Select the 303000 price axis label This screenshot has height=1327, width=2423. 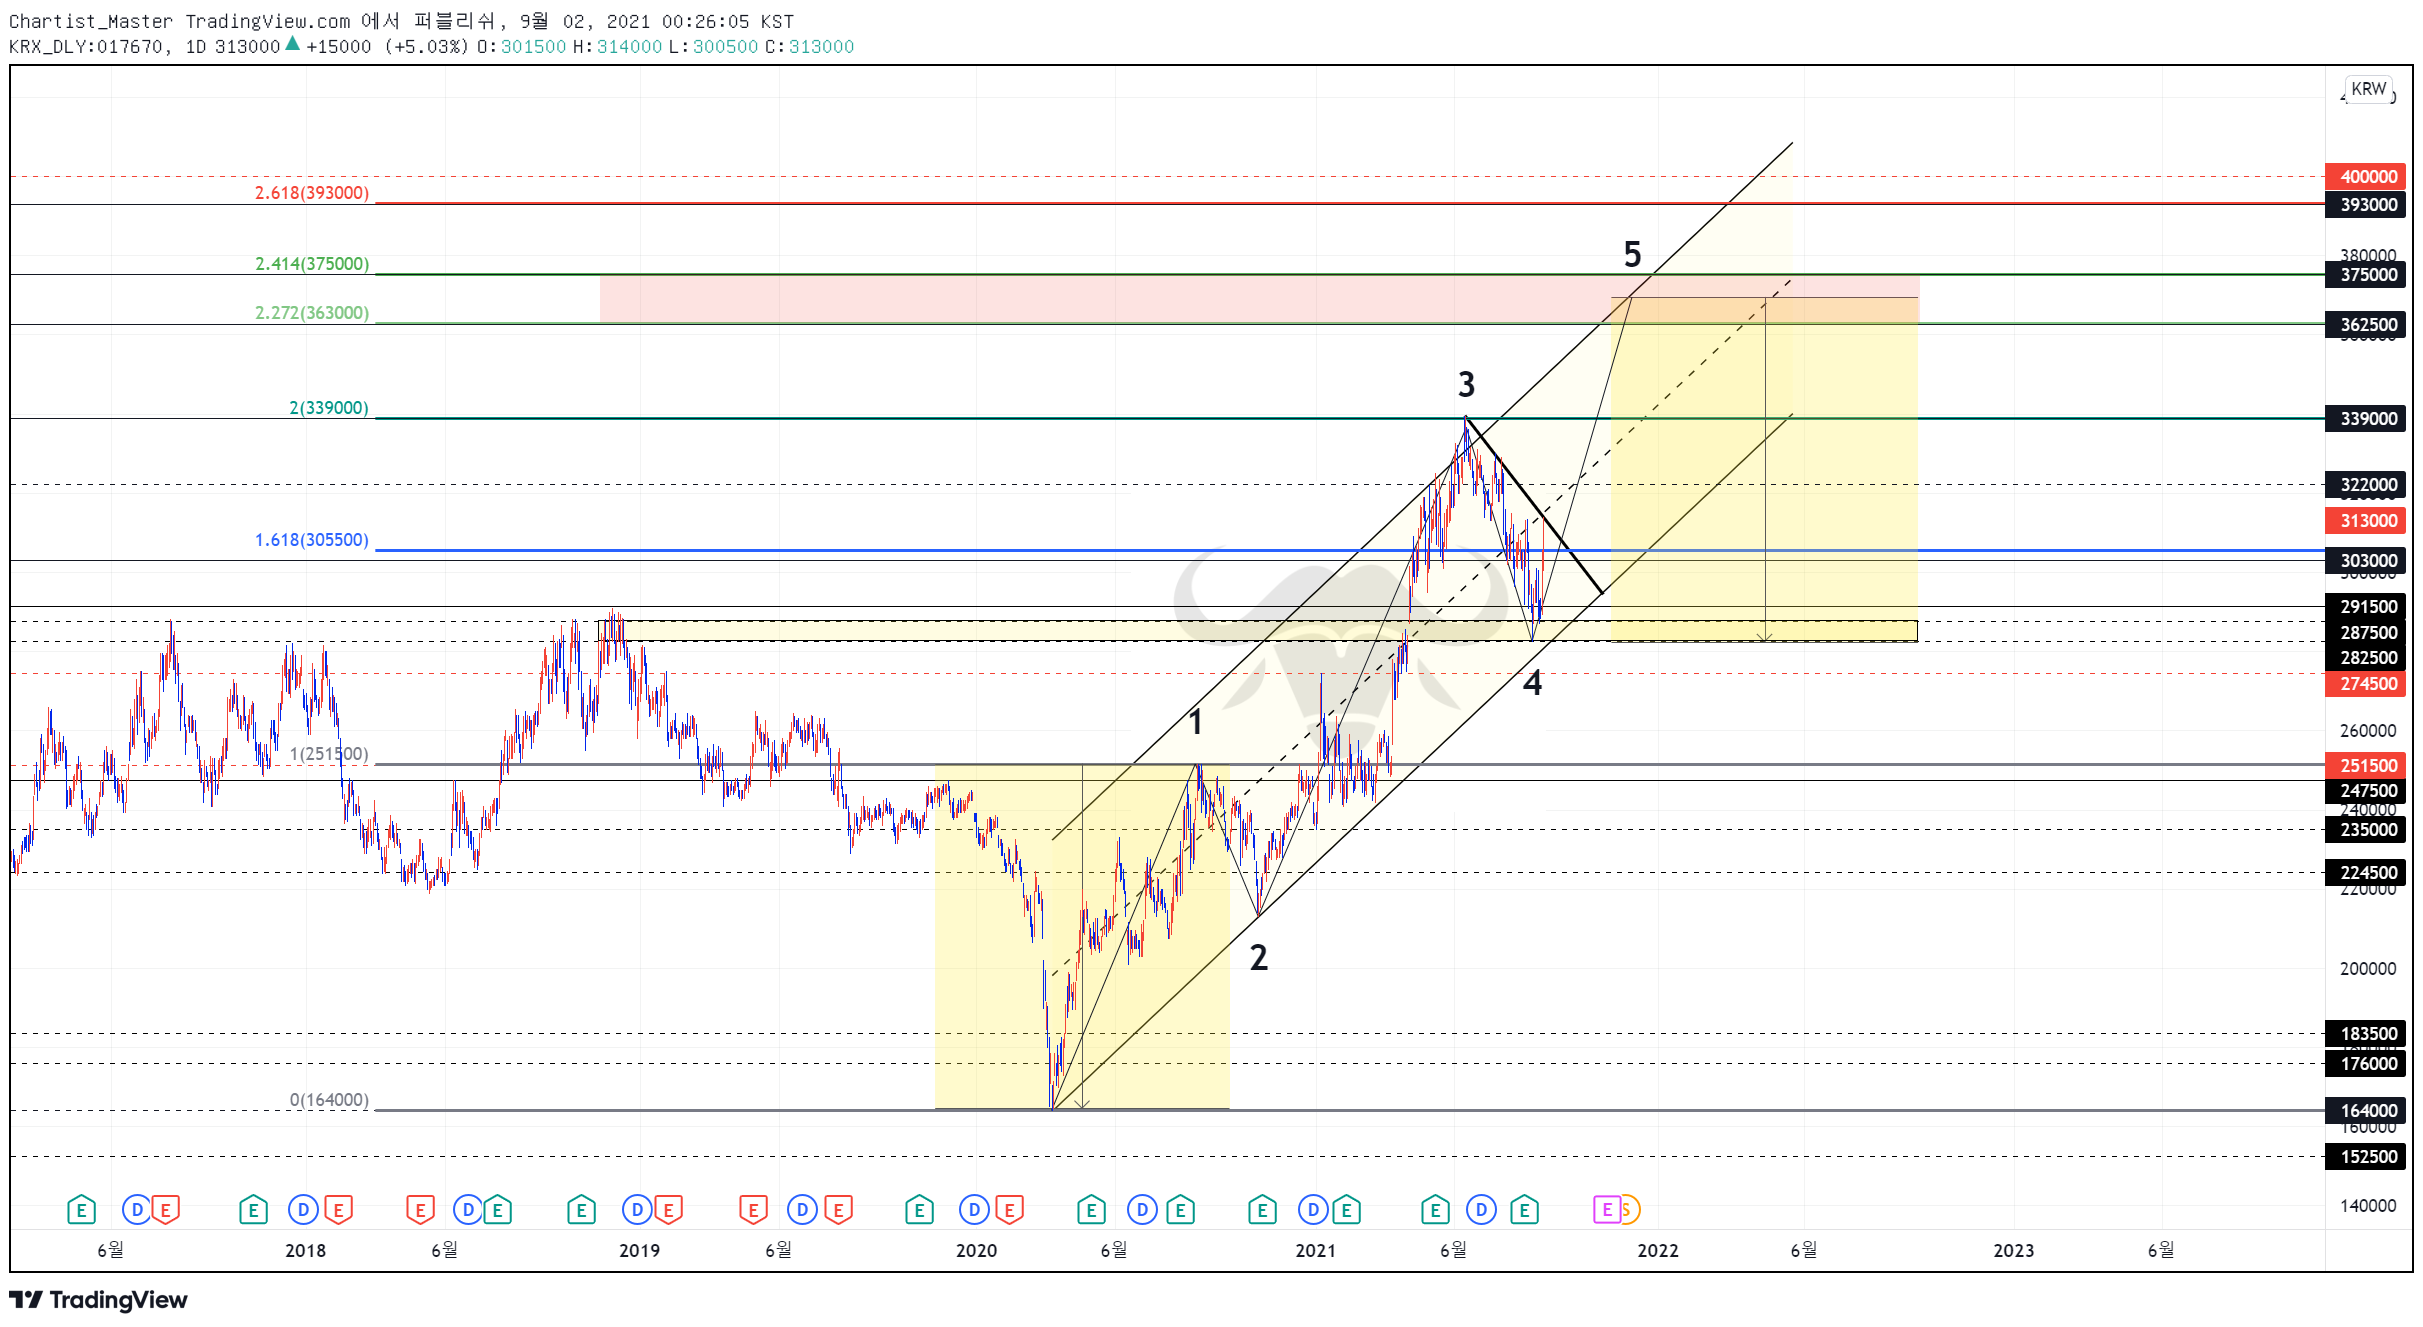2366,560
